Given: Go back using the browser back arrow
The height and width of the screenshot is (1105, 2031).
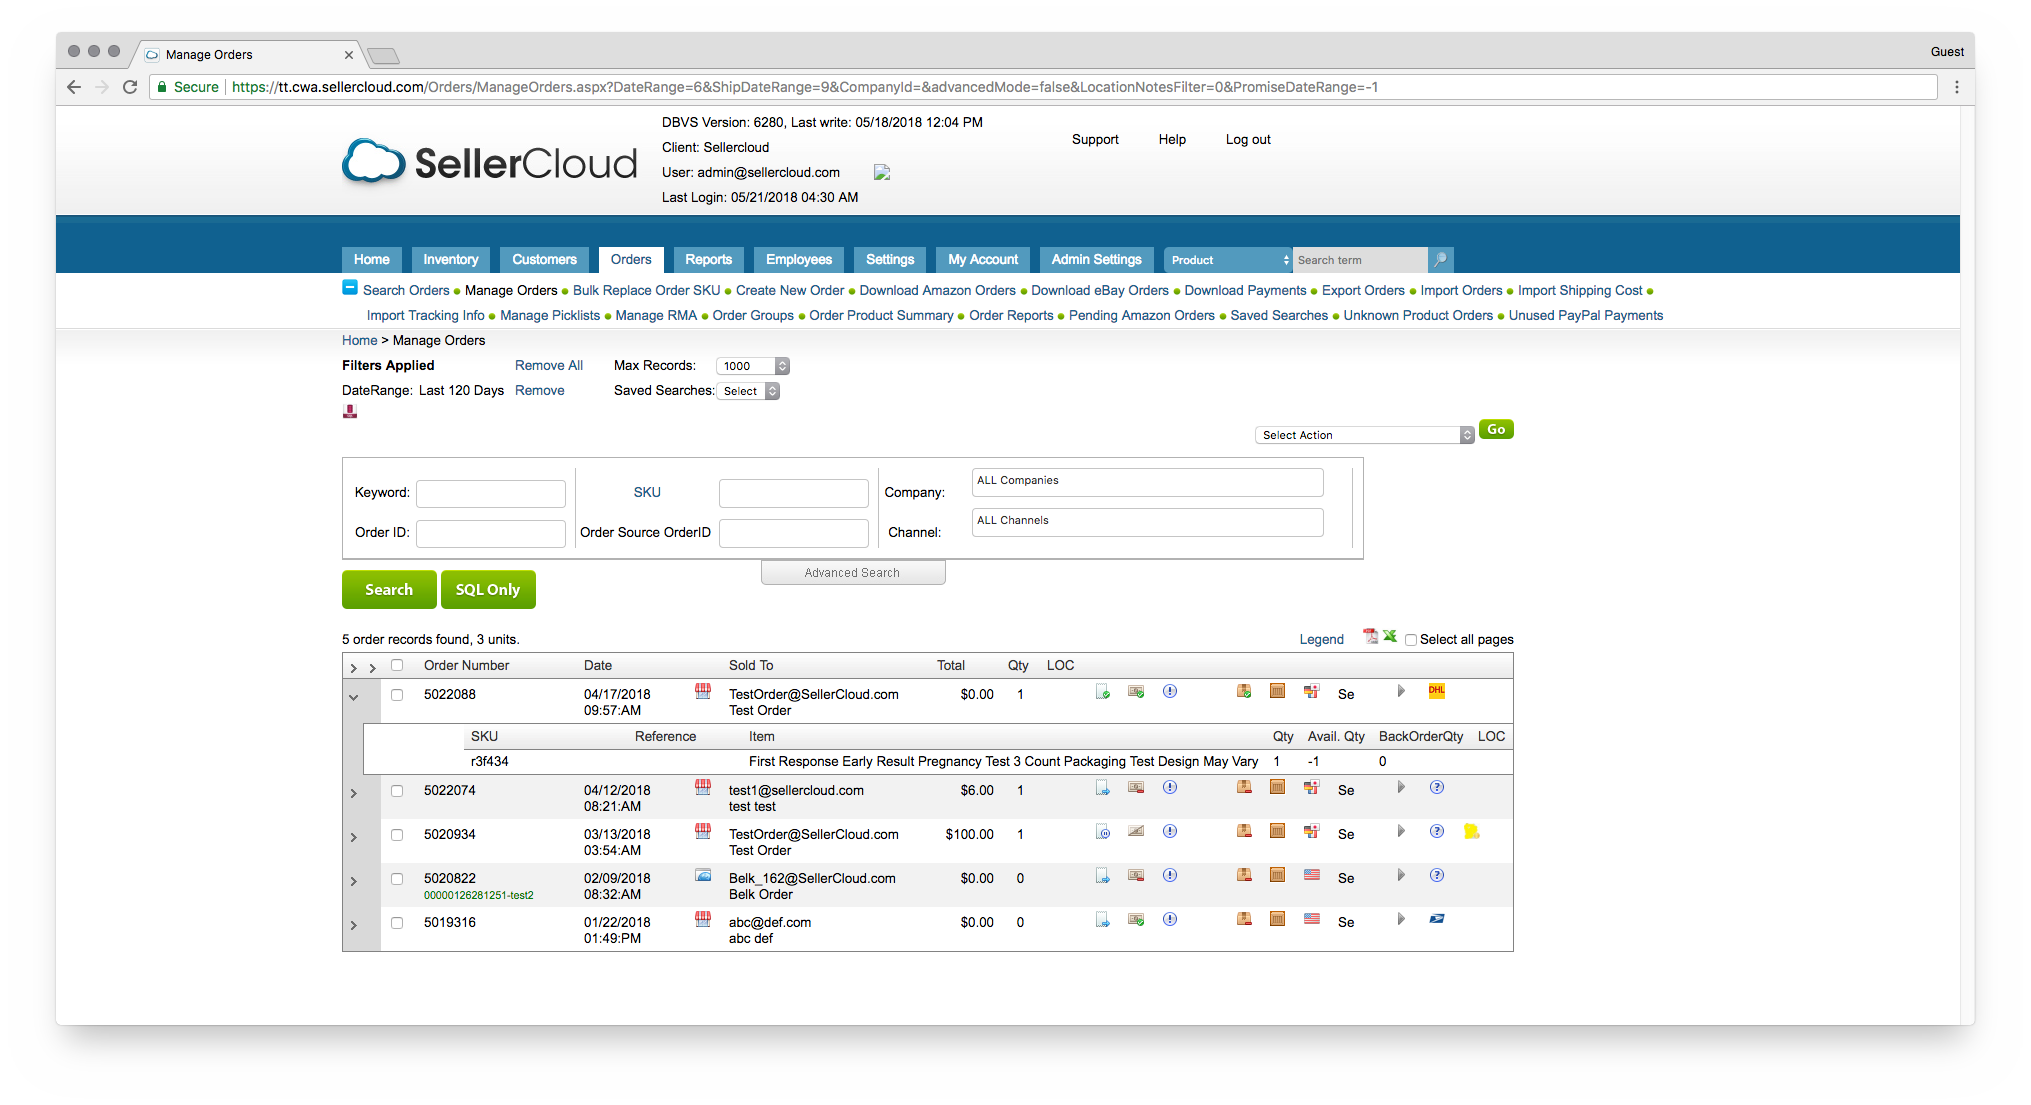Looking at the screenshot, I should [74, 87].
